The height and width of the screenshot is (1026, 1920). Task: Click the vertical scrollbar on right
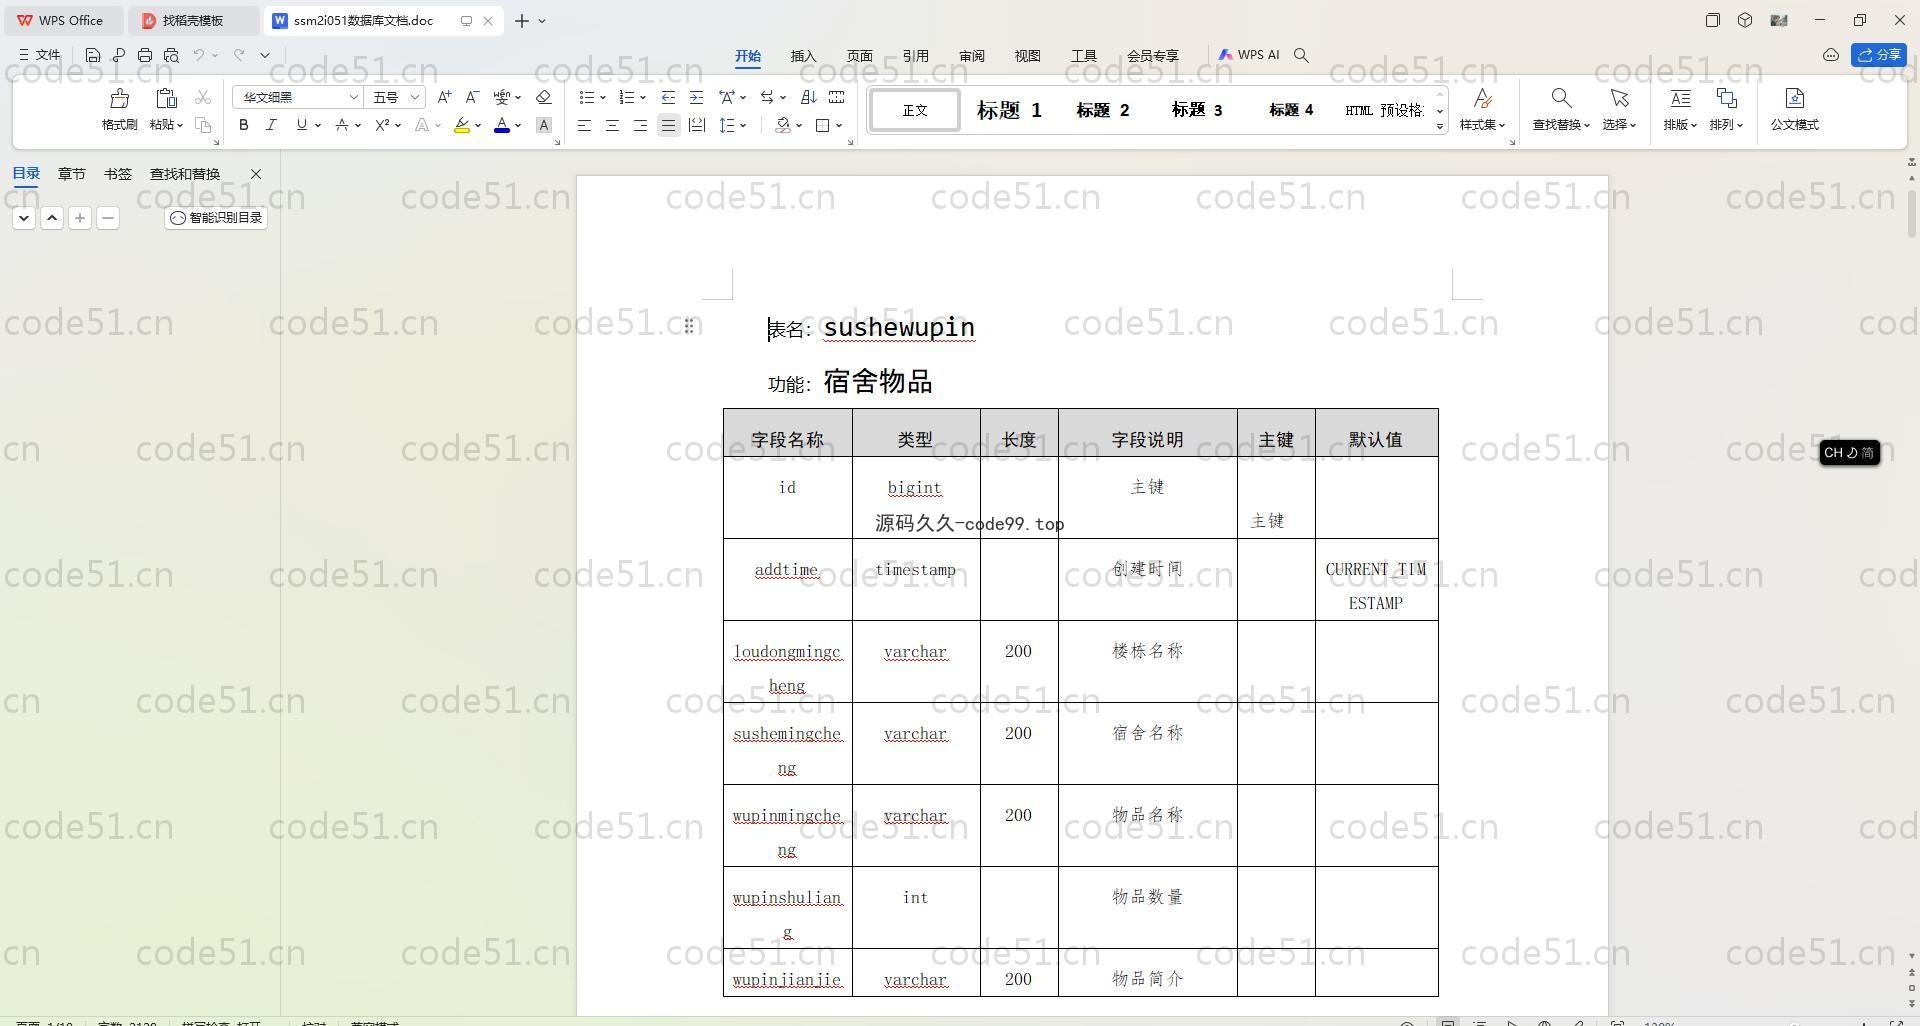pyautogui.click(x=1911, y=213)
